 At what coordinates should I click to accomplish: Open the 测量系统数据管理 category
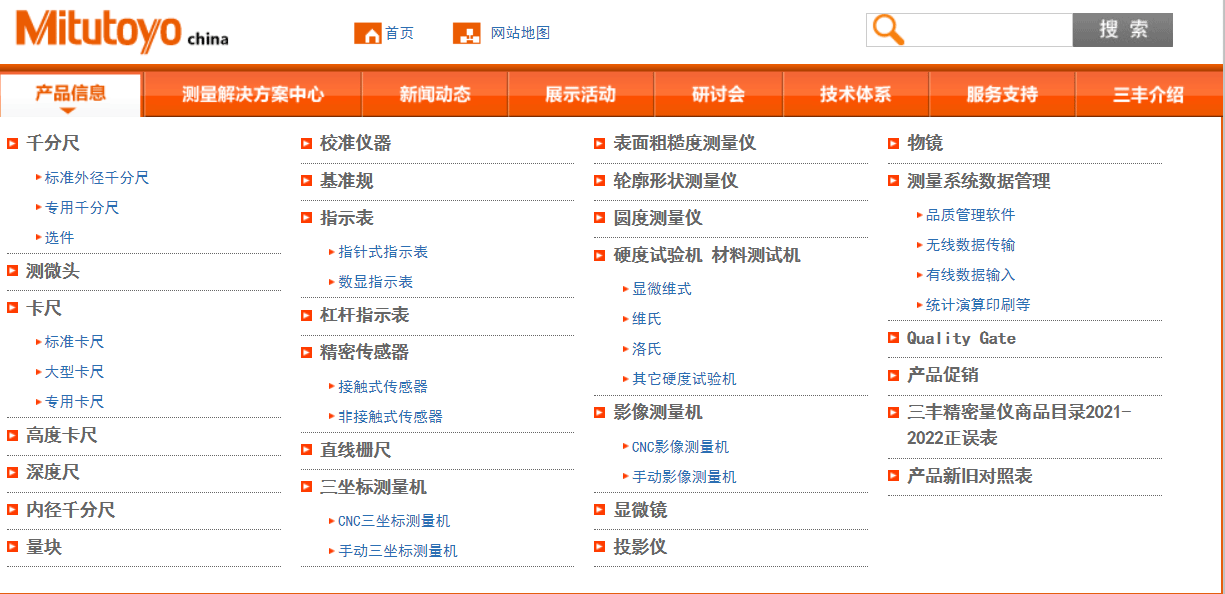click(979, 181)
